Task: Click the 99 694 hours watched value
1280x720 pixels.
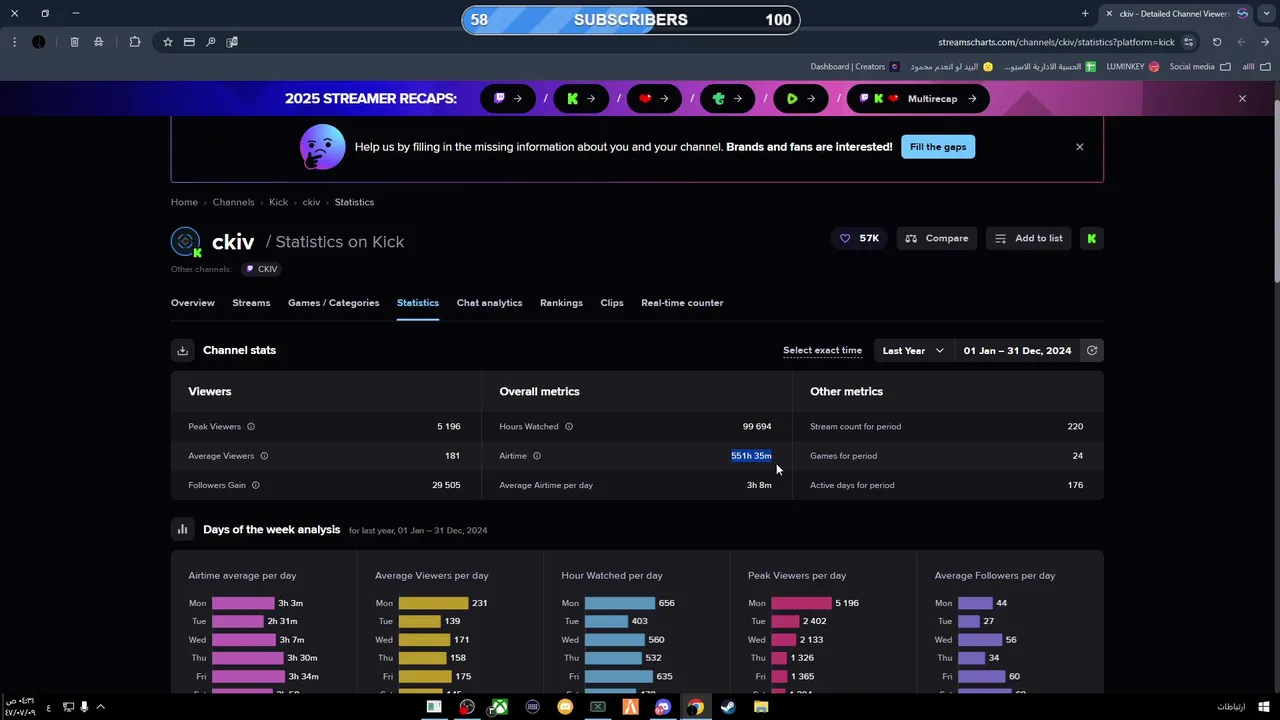Action: pos(757,427)
